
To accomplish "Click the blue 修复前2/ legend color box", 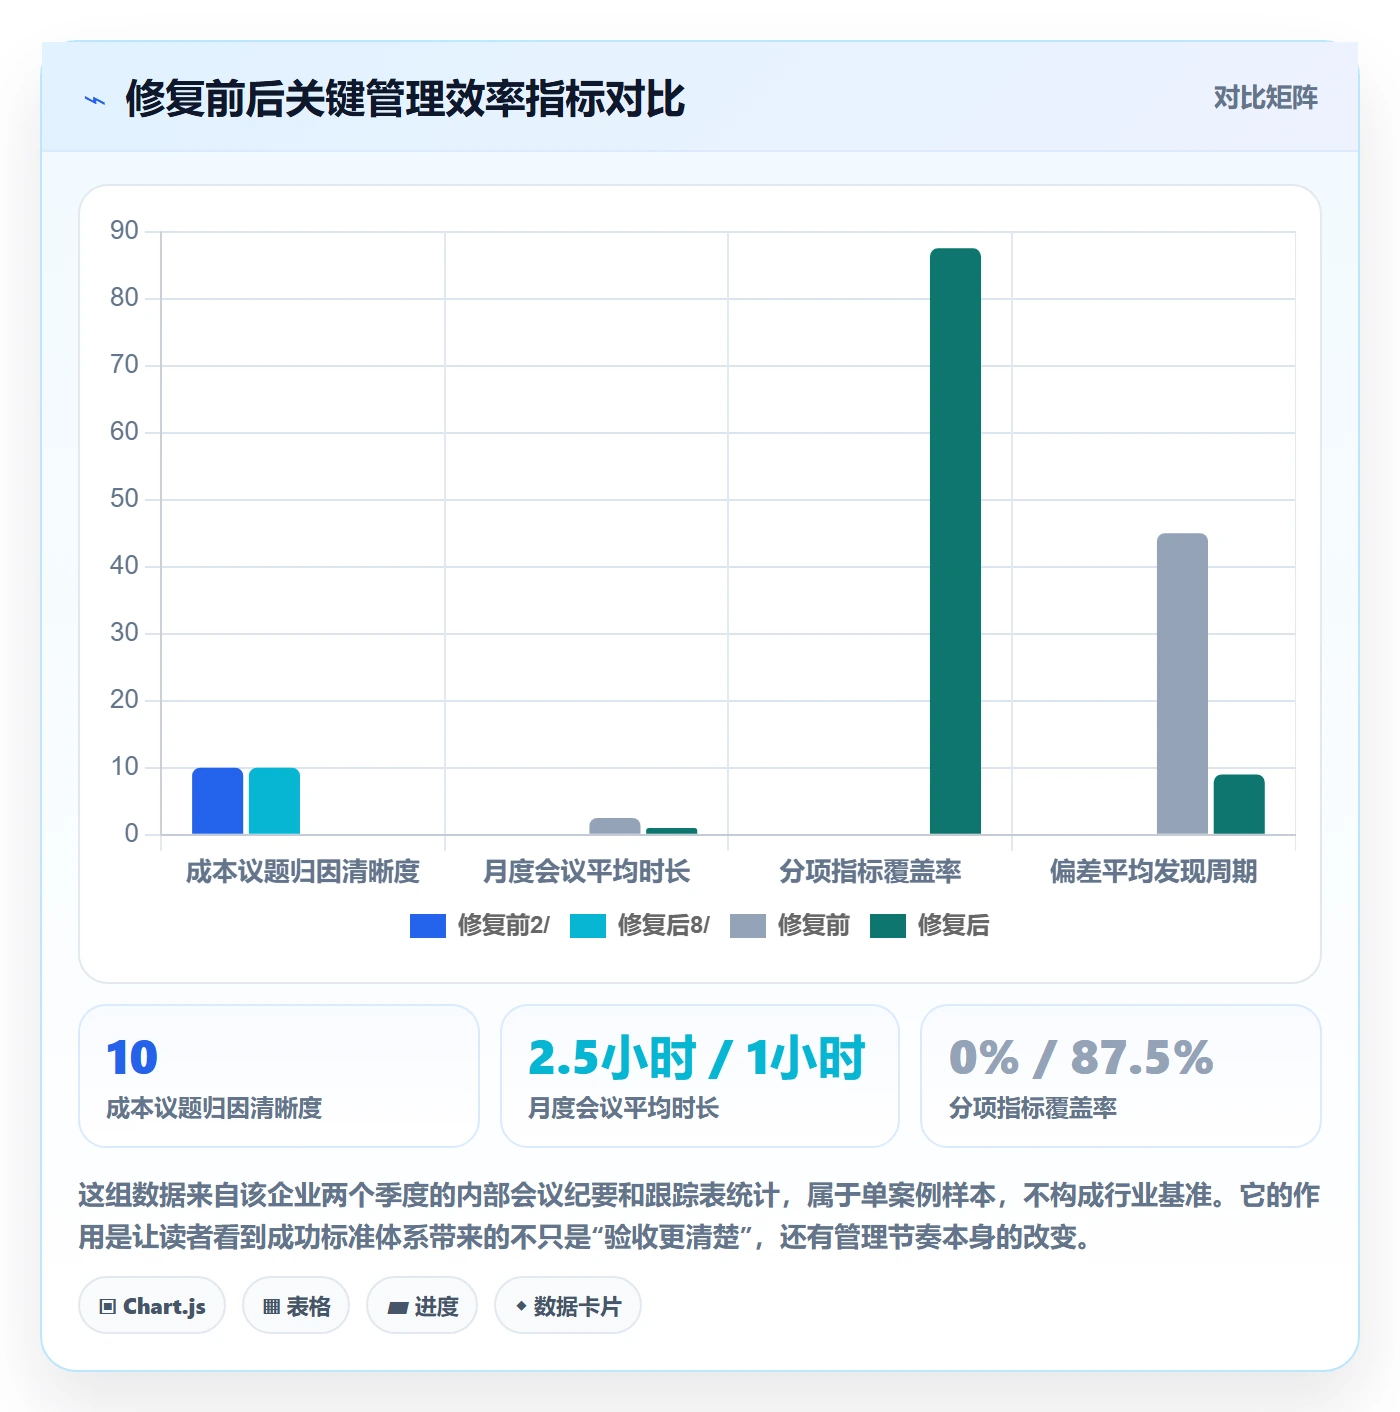I will pyautogui.click(x=428, y=926).
